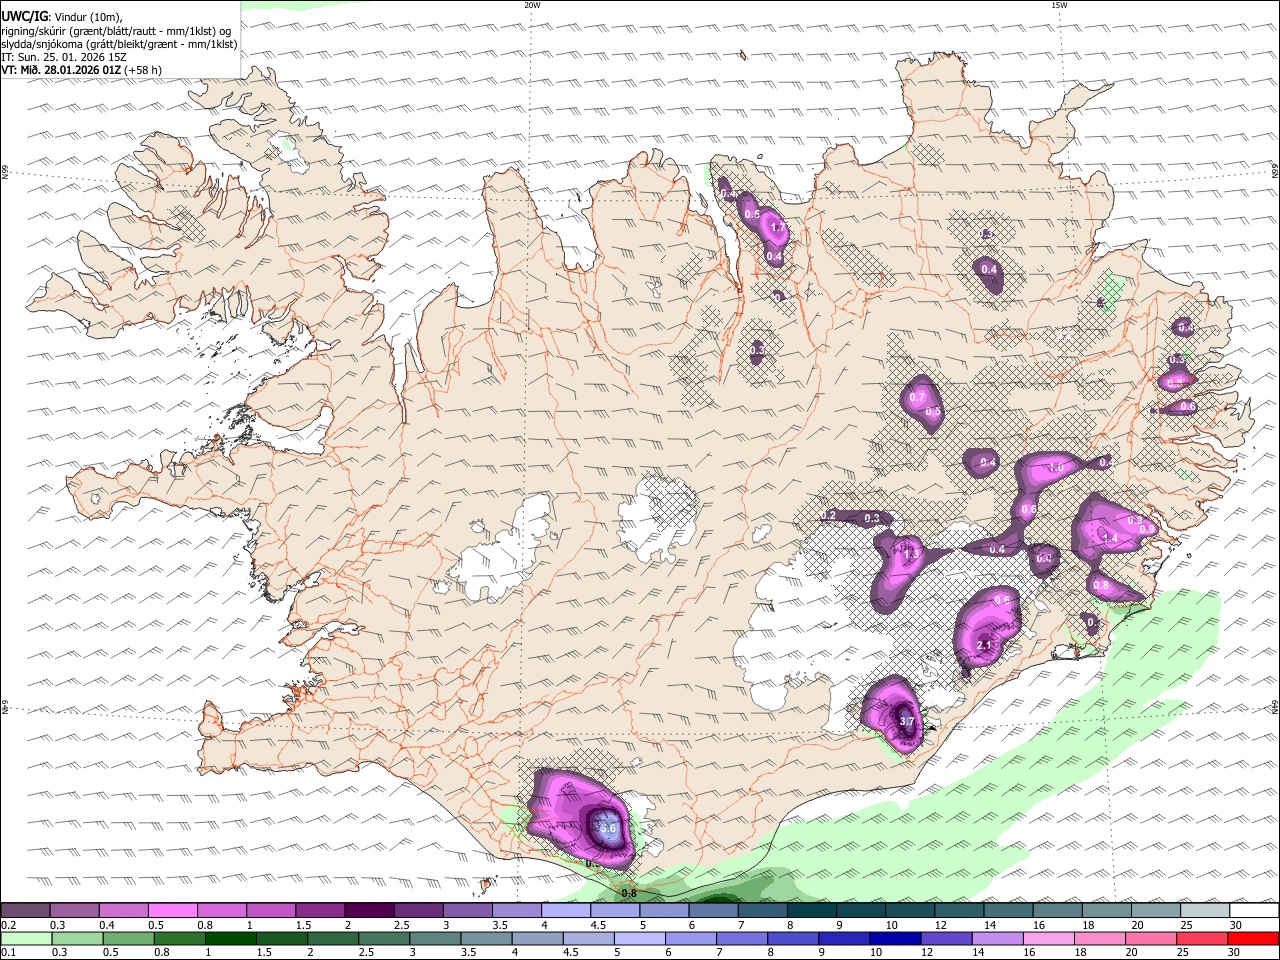Viewport: 1280px width, 960px height.
Task: Click the 1.7 snowfall value in the north
Action: [779, 228]
